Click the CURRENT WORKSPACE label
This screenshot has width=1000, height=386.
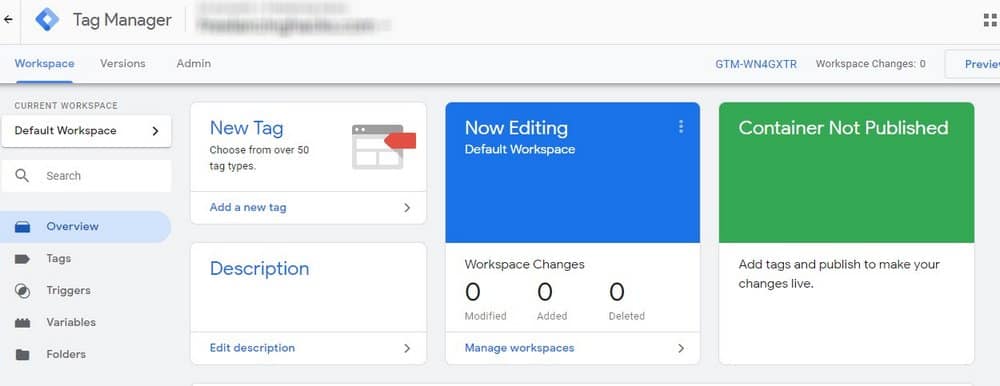click(66, 106)
